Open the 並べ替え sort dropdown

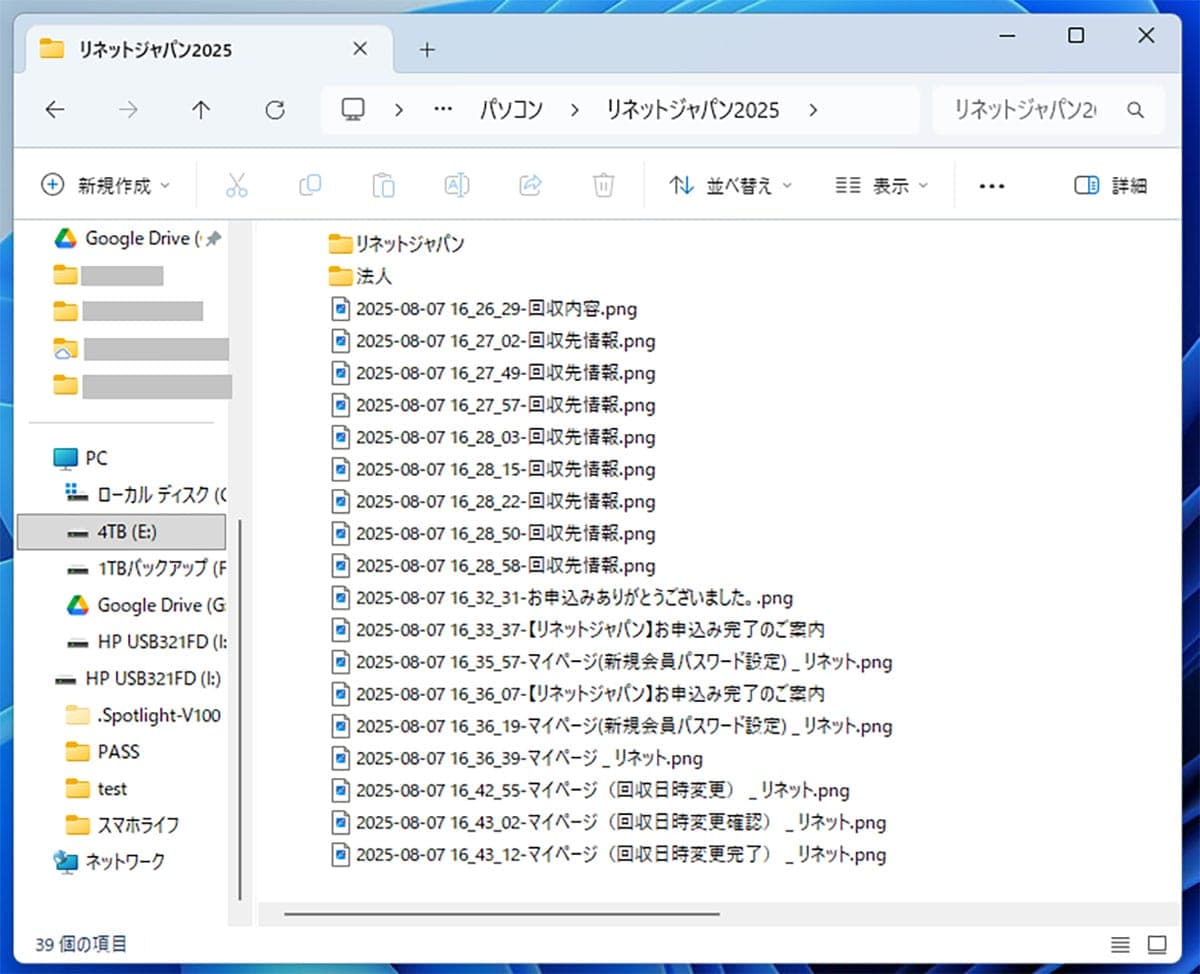tap(730, 186)
